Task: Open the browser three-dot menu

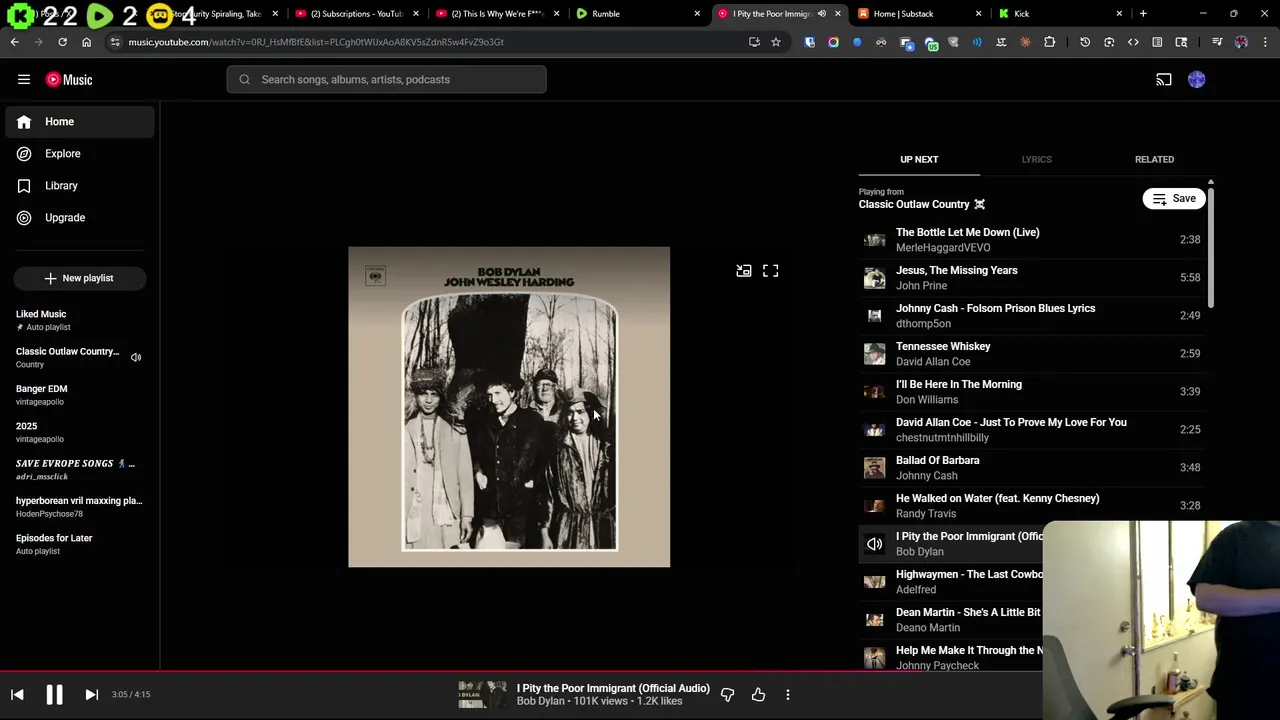Action: (1264, 42)
